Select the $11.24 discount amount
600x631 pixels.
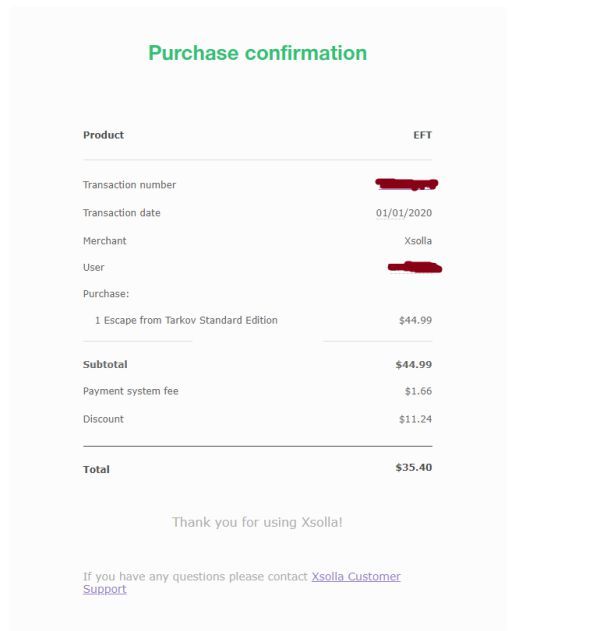(x=415, y=419)
